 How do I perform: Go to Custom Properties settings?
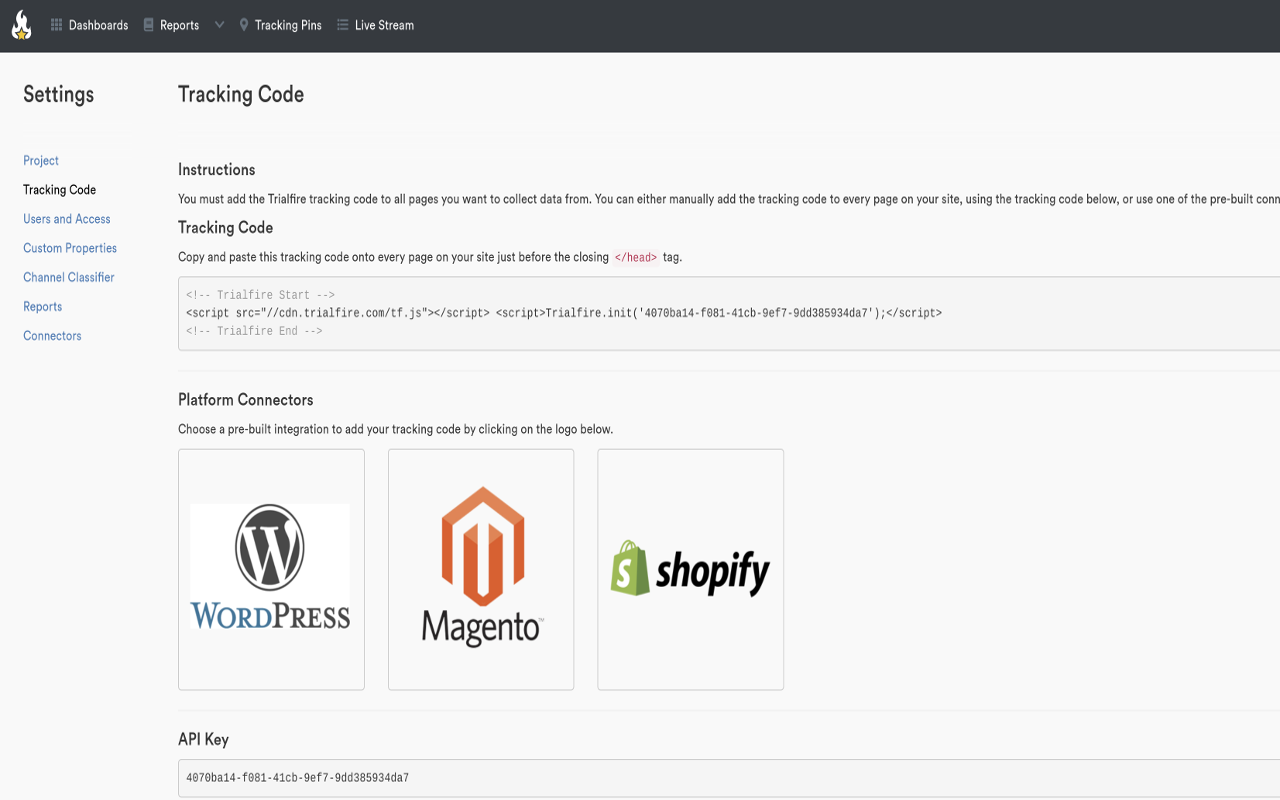click(x=70, y=248)
